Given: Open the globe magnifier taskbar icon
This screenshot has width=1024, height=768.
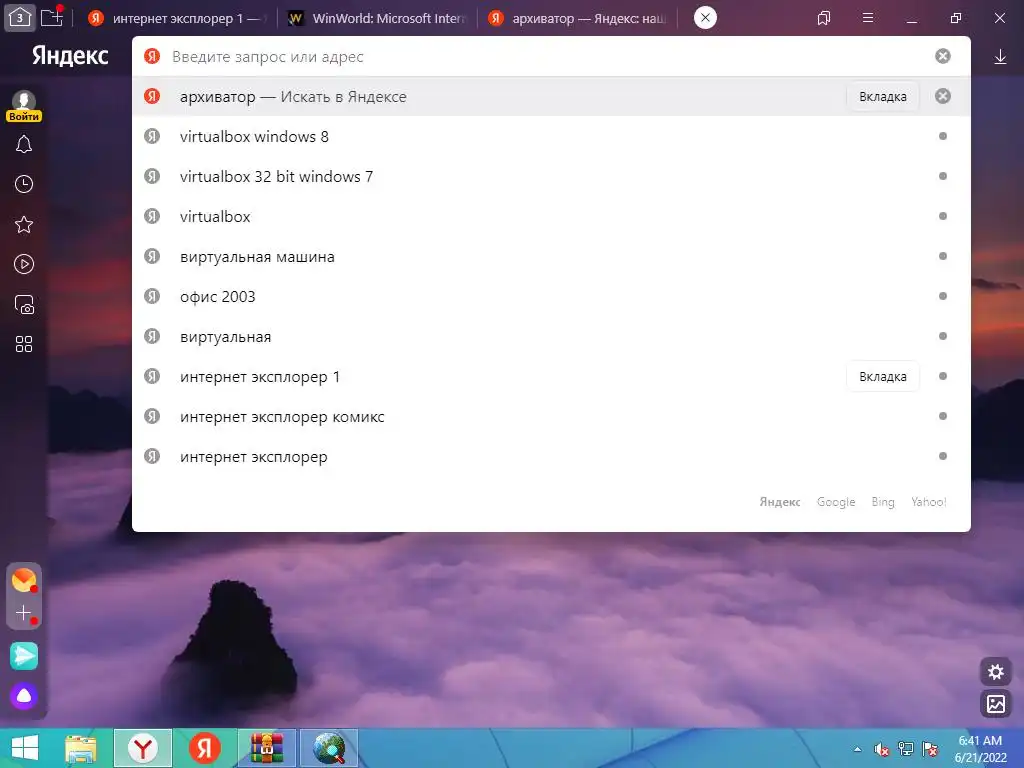Looking at the screenshot, I should click(x=328, y=748).
